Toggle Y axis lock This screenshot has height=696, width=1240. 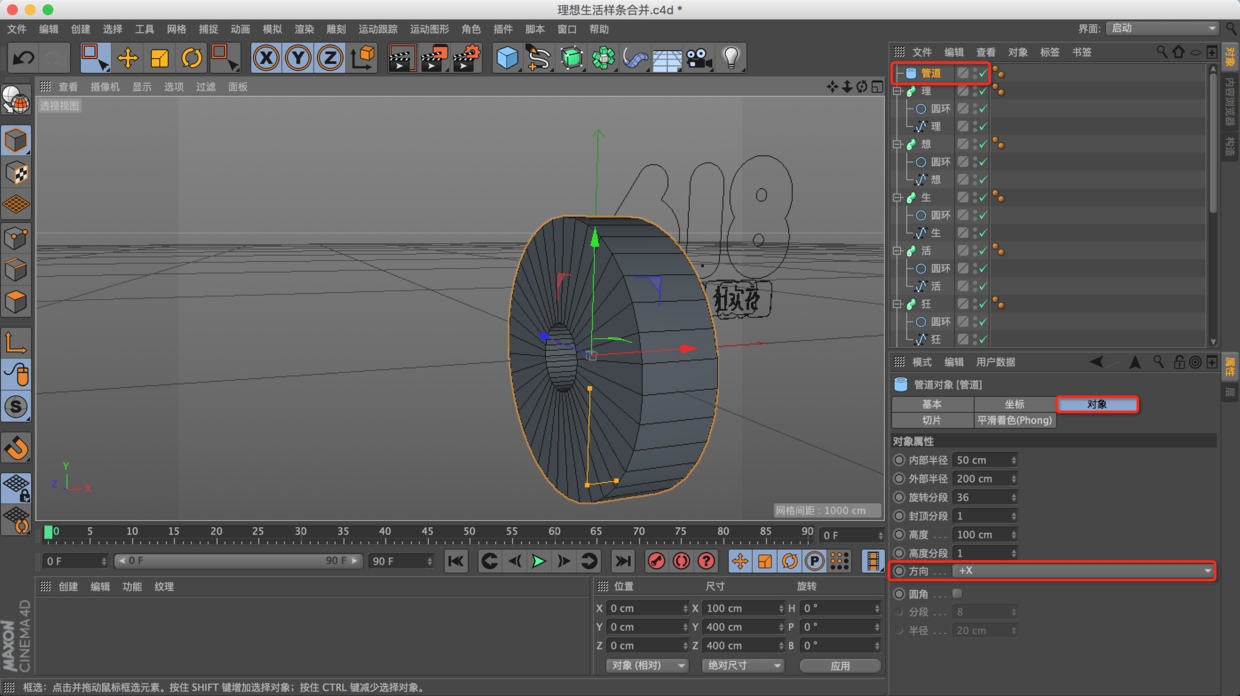click(x=298, y=58)
